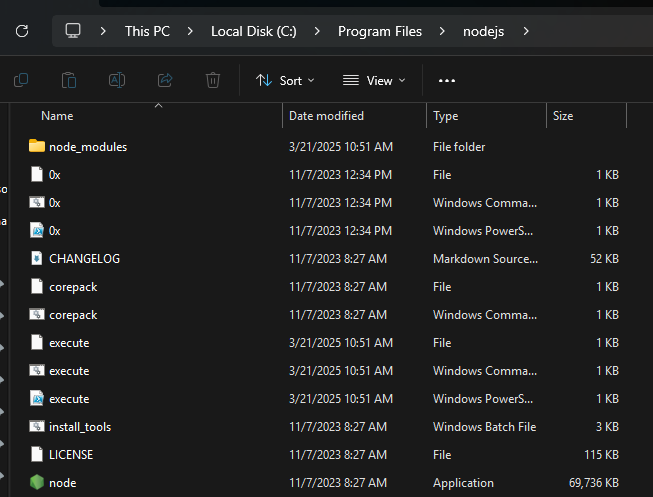Click the Share toolbar icon
This screenshot has width=653, height=497.
pyautogui.click(x=165, y=80)
